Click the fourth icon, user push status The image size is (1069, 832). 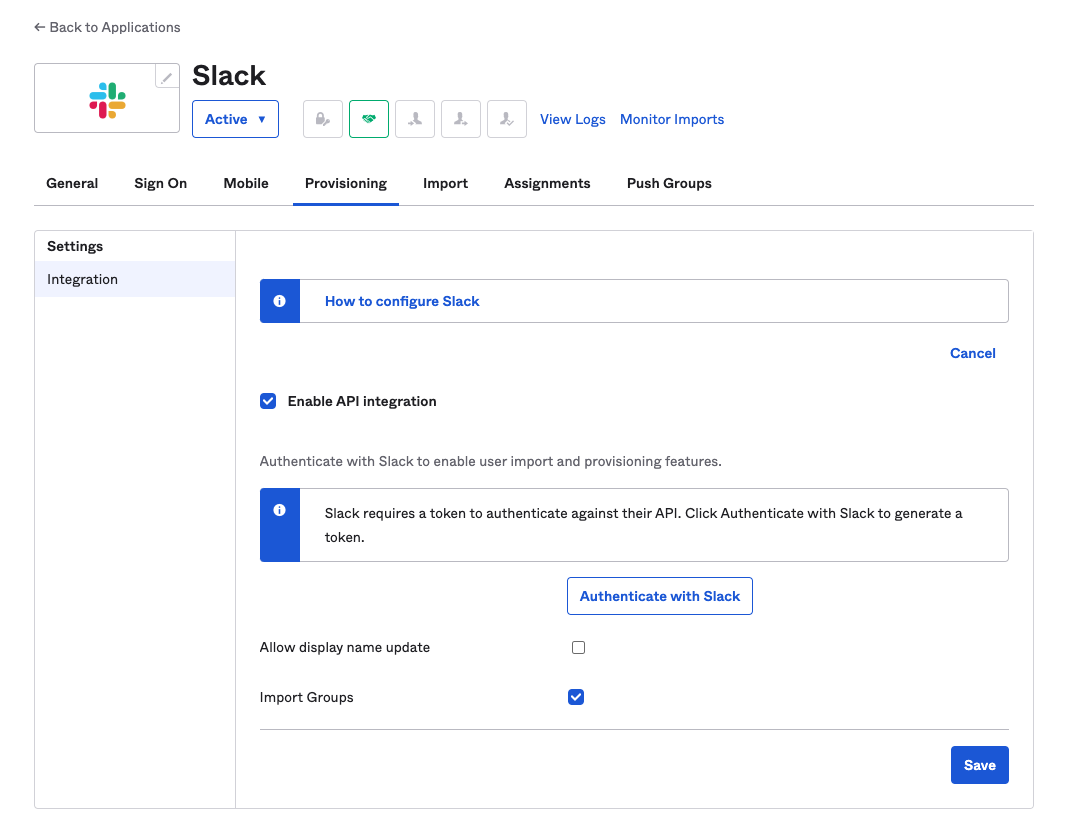click(461, 119)
